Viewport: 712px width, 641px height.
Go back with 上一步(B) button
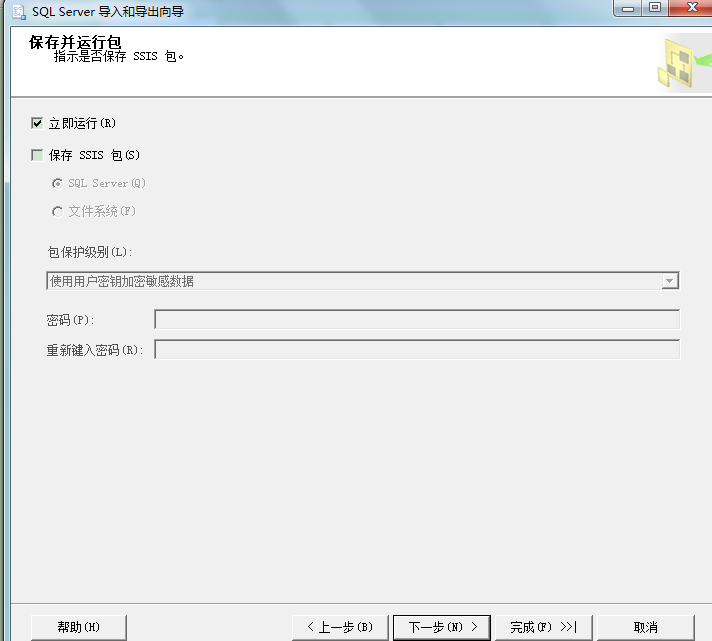pos(340,627)
